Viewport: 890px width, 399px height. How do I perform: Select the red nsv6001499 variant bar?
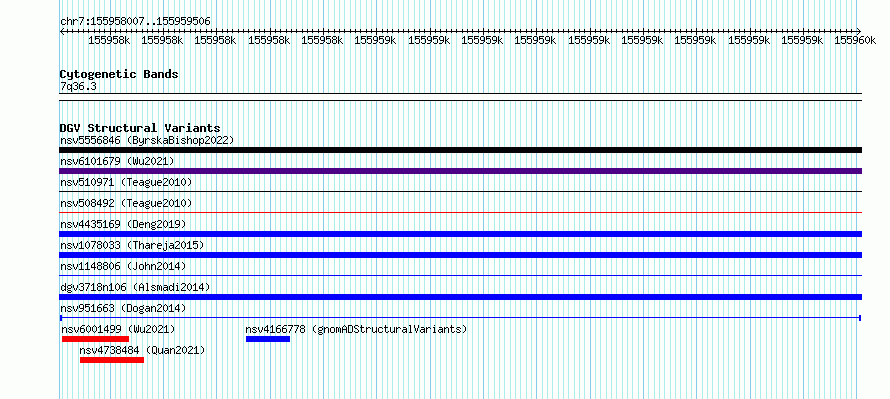(x=95, y=339)
